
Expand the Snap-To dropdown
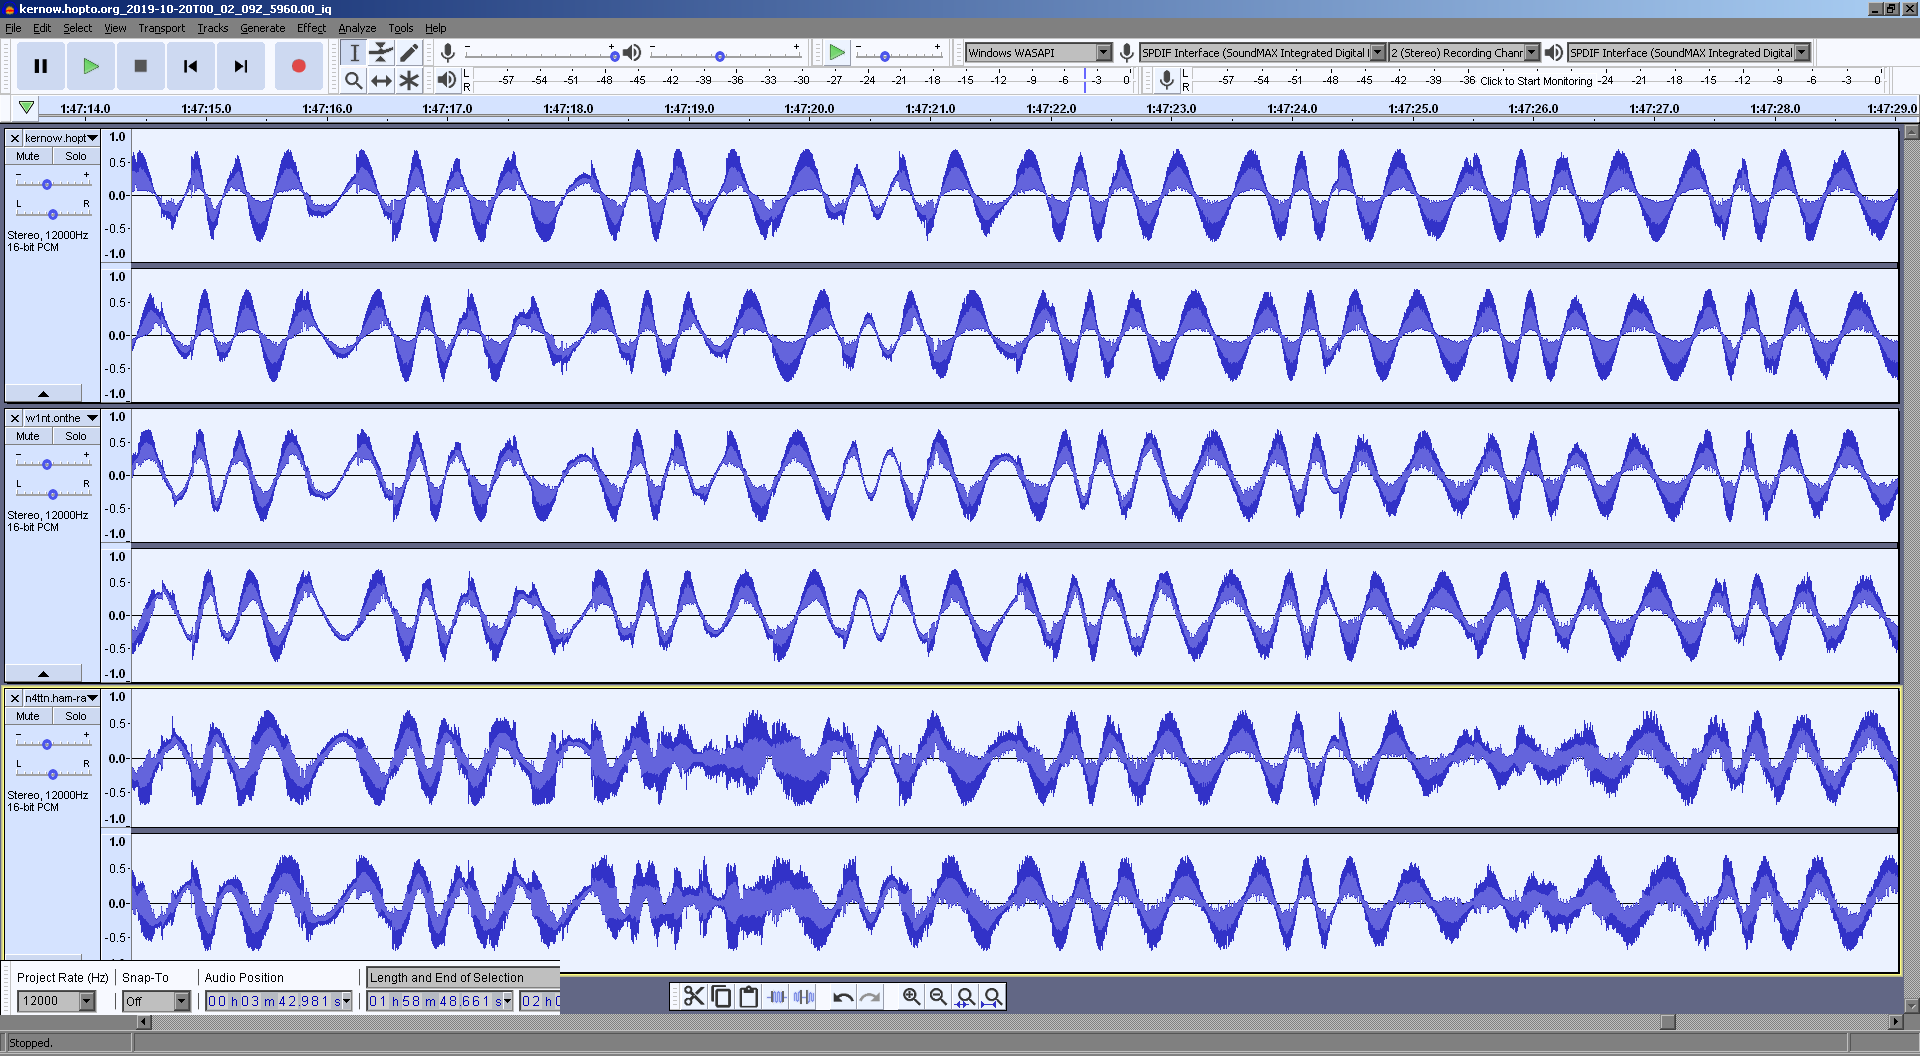[x=181, y=1001]
